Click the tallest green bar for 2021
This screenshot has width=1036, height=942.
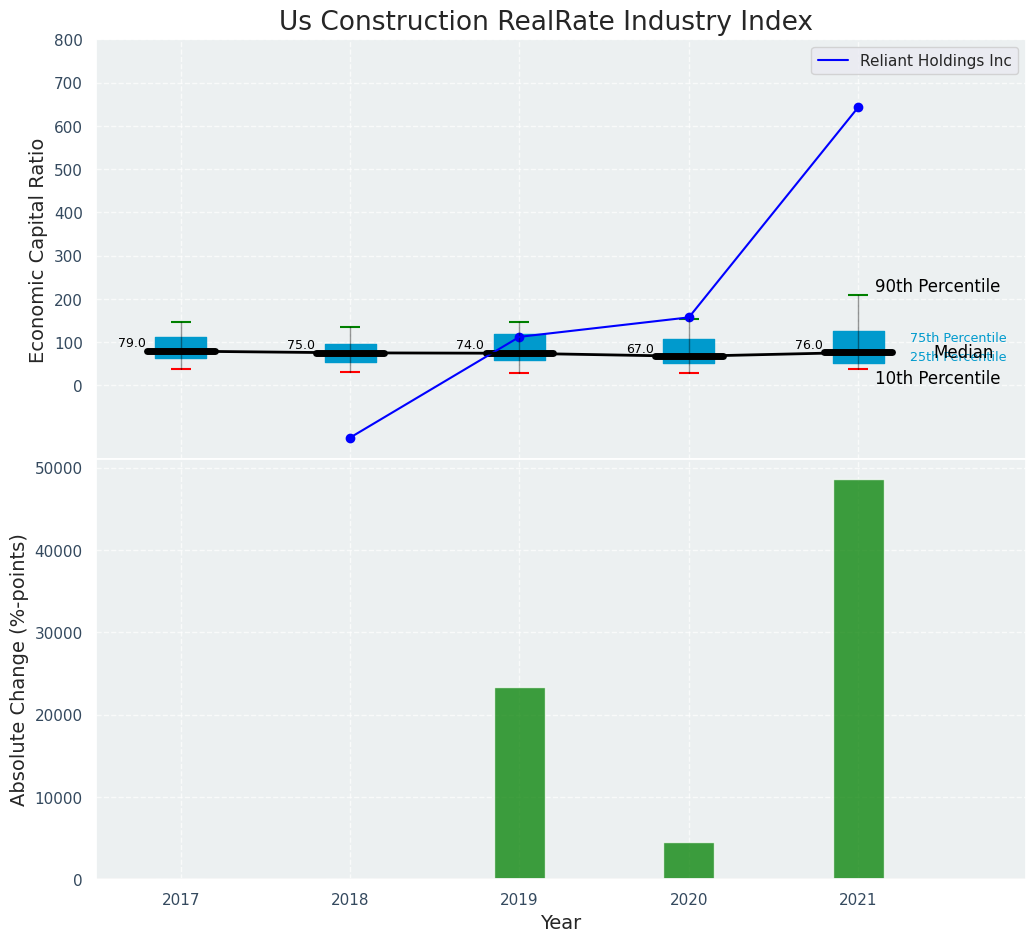pos(858,679)
